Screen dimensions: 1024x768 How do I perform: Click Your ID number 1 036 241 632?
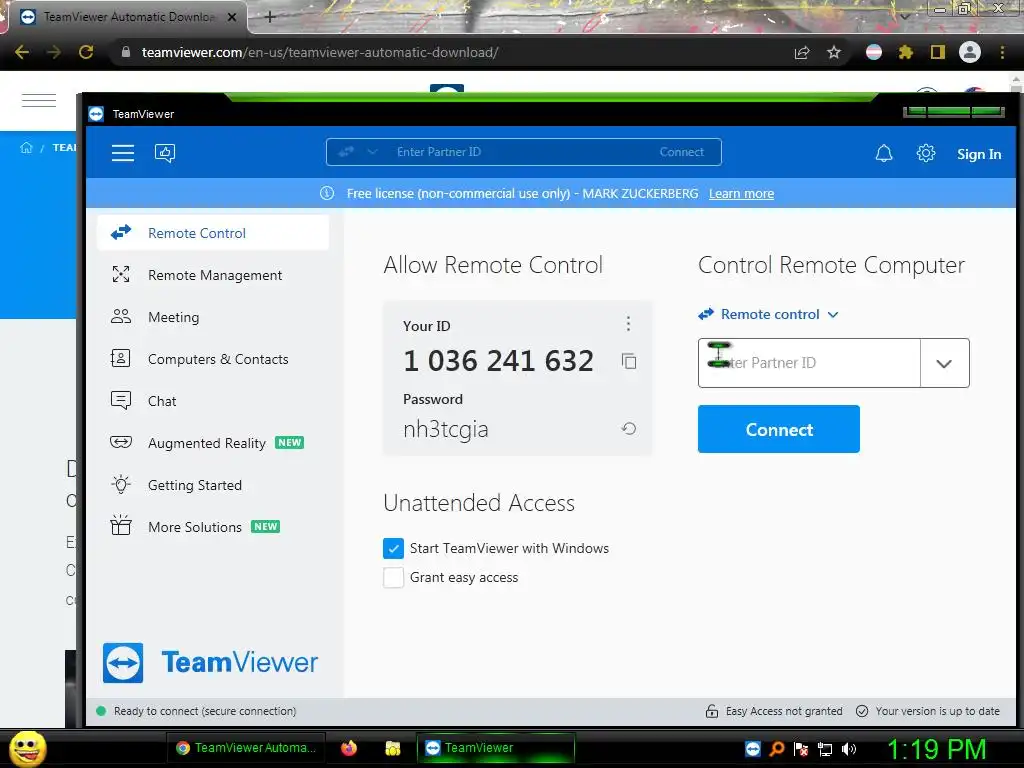pos(498,360)
